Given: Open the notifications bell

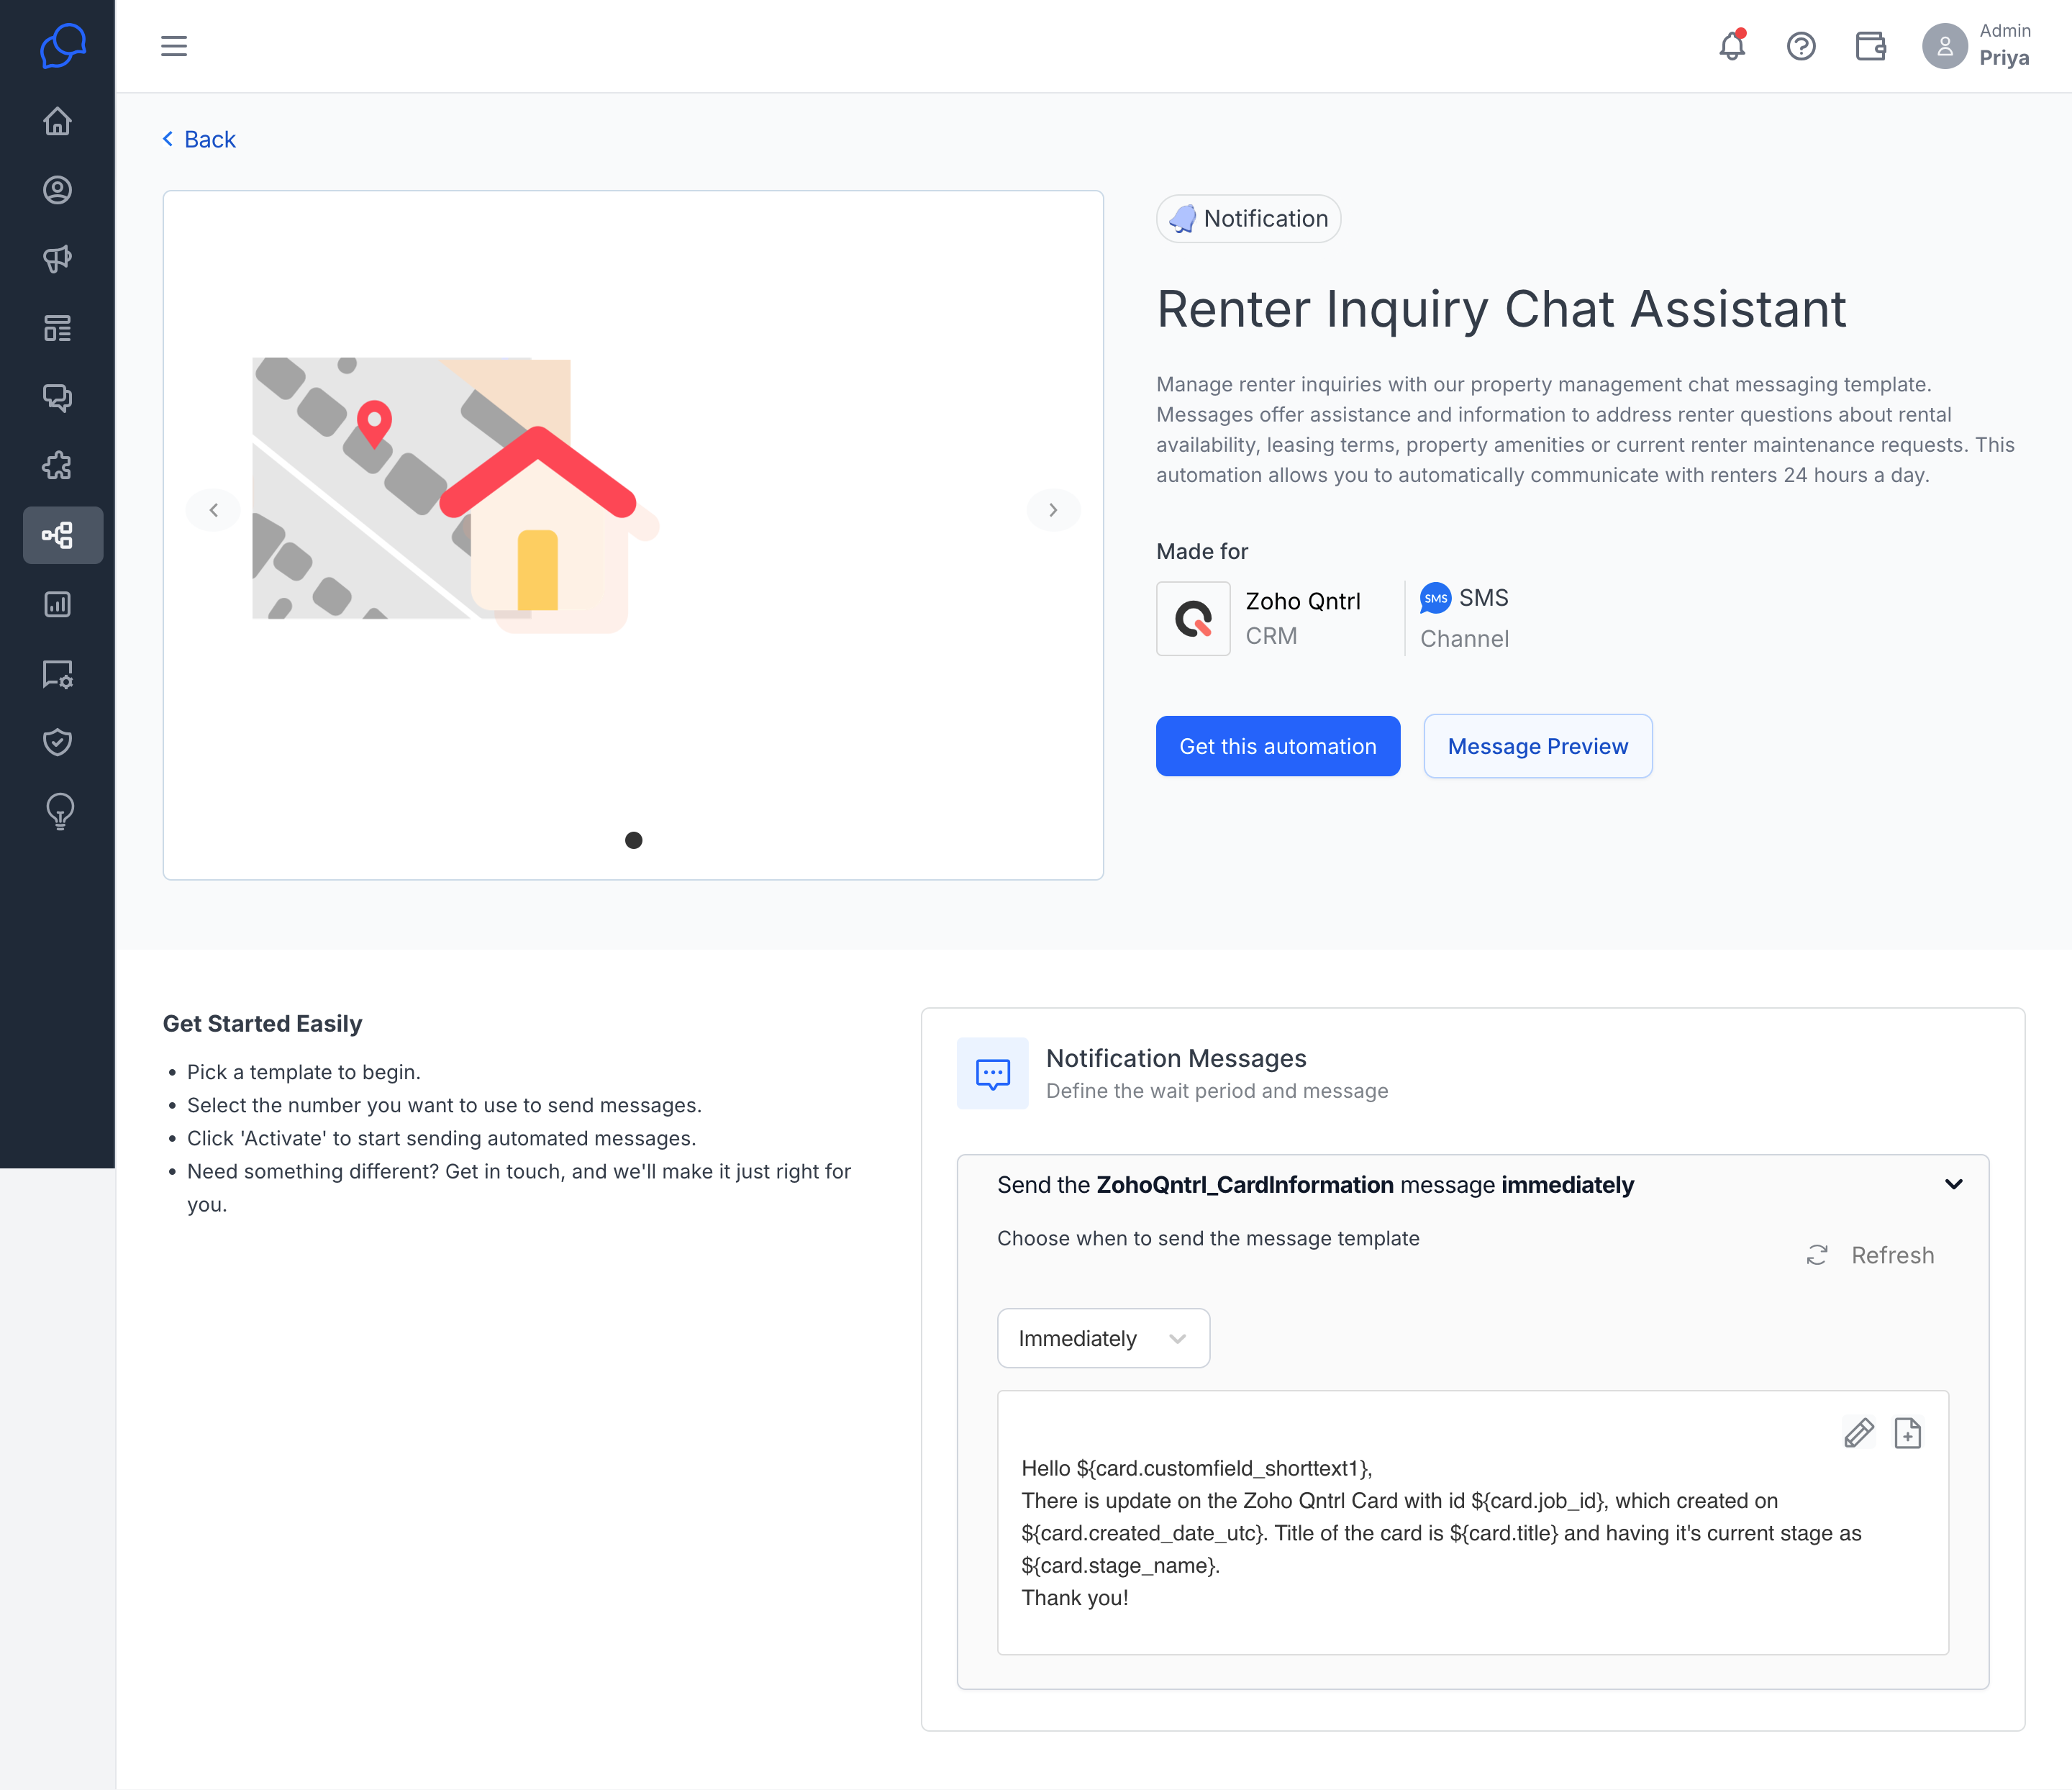Looking at the screenshot, I should click(x=1732, y=46).
